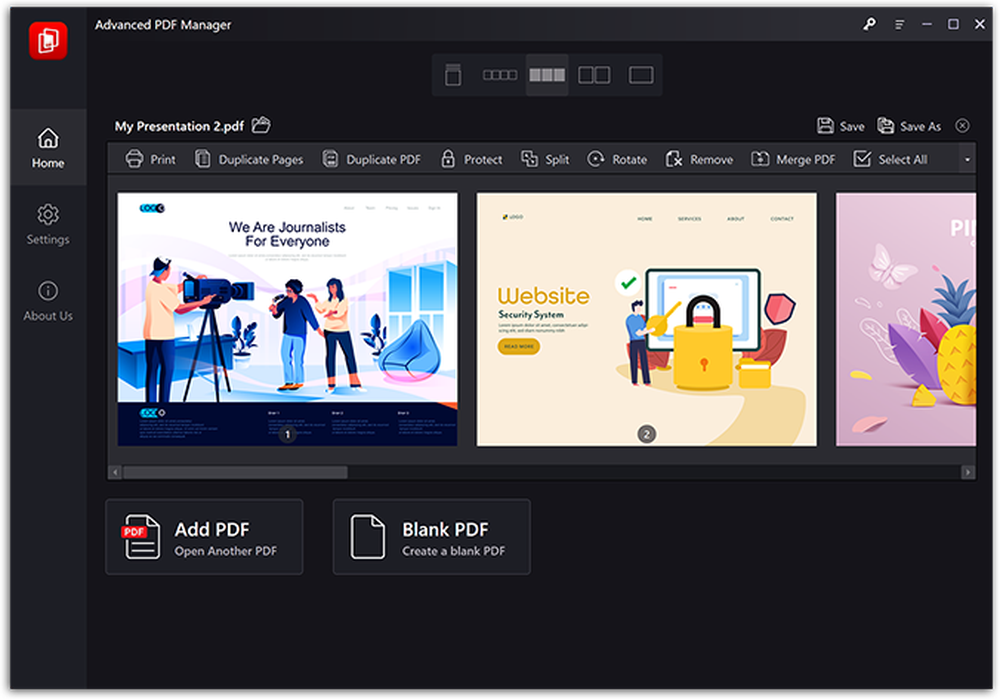
Task: Print the PDF document
Action: click(x=150, y=159)
